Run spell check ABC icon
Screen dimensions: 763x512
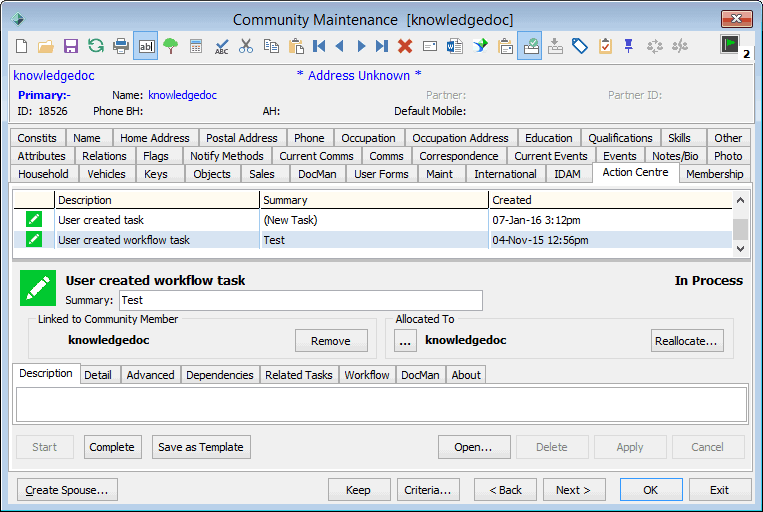pyautogui.click(x=221, y=46)
